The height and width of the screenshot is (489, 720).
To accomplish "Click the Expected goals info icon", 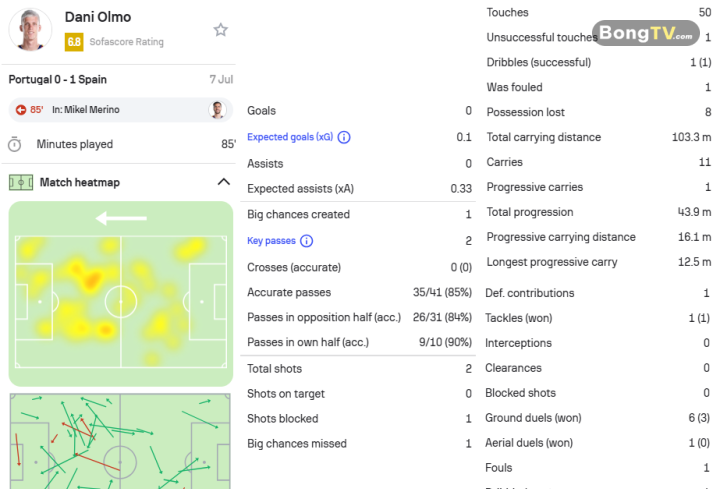I will (344, 137).
